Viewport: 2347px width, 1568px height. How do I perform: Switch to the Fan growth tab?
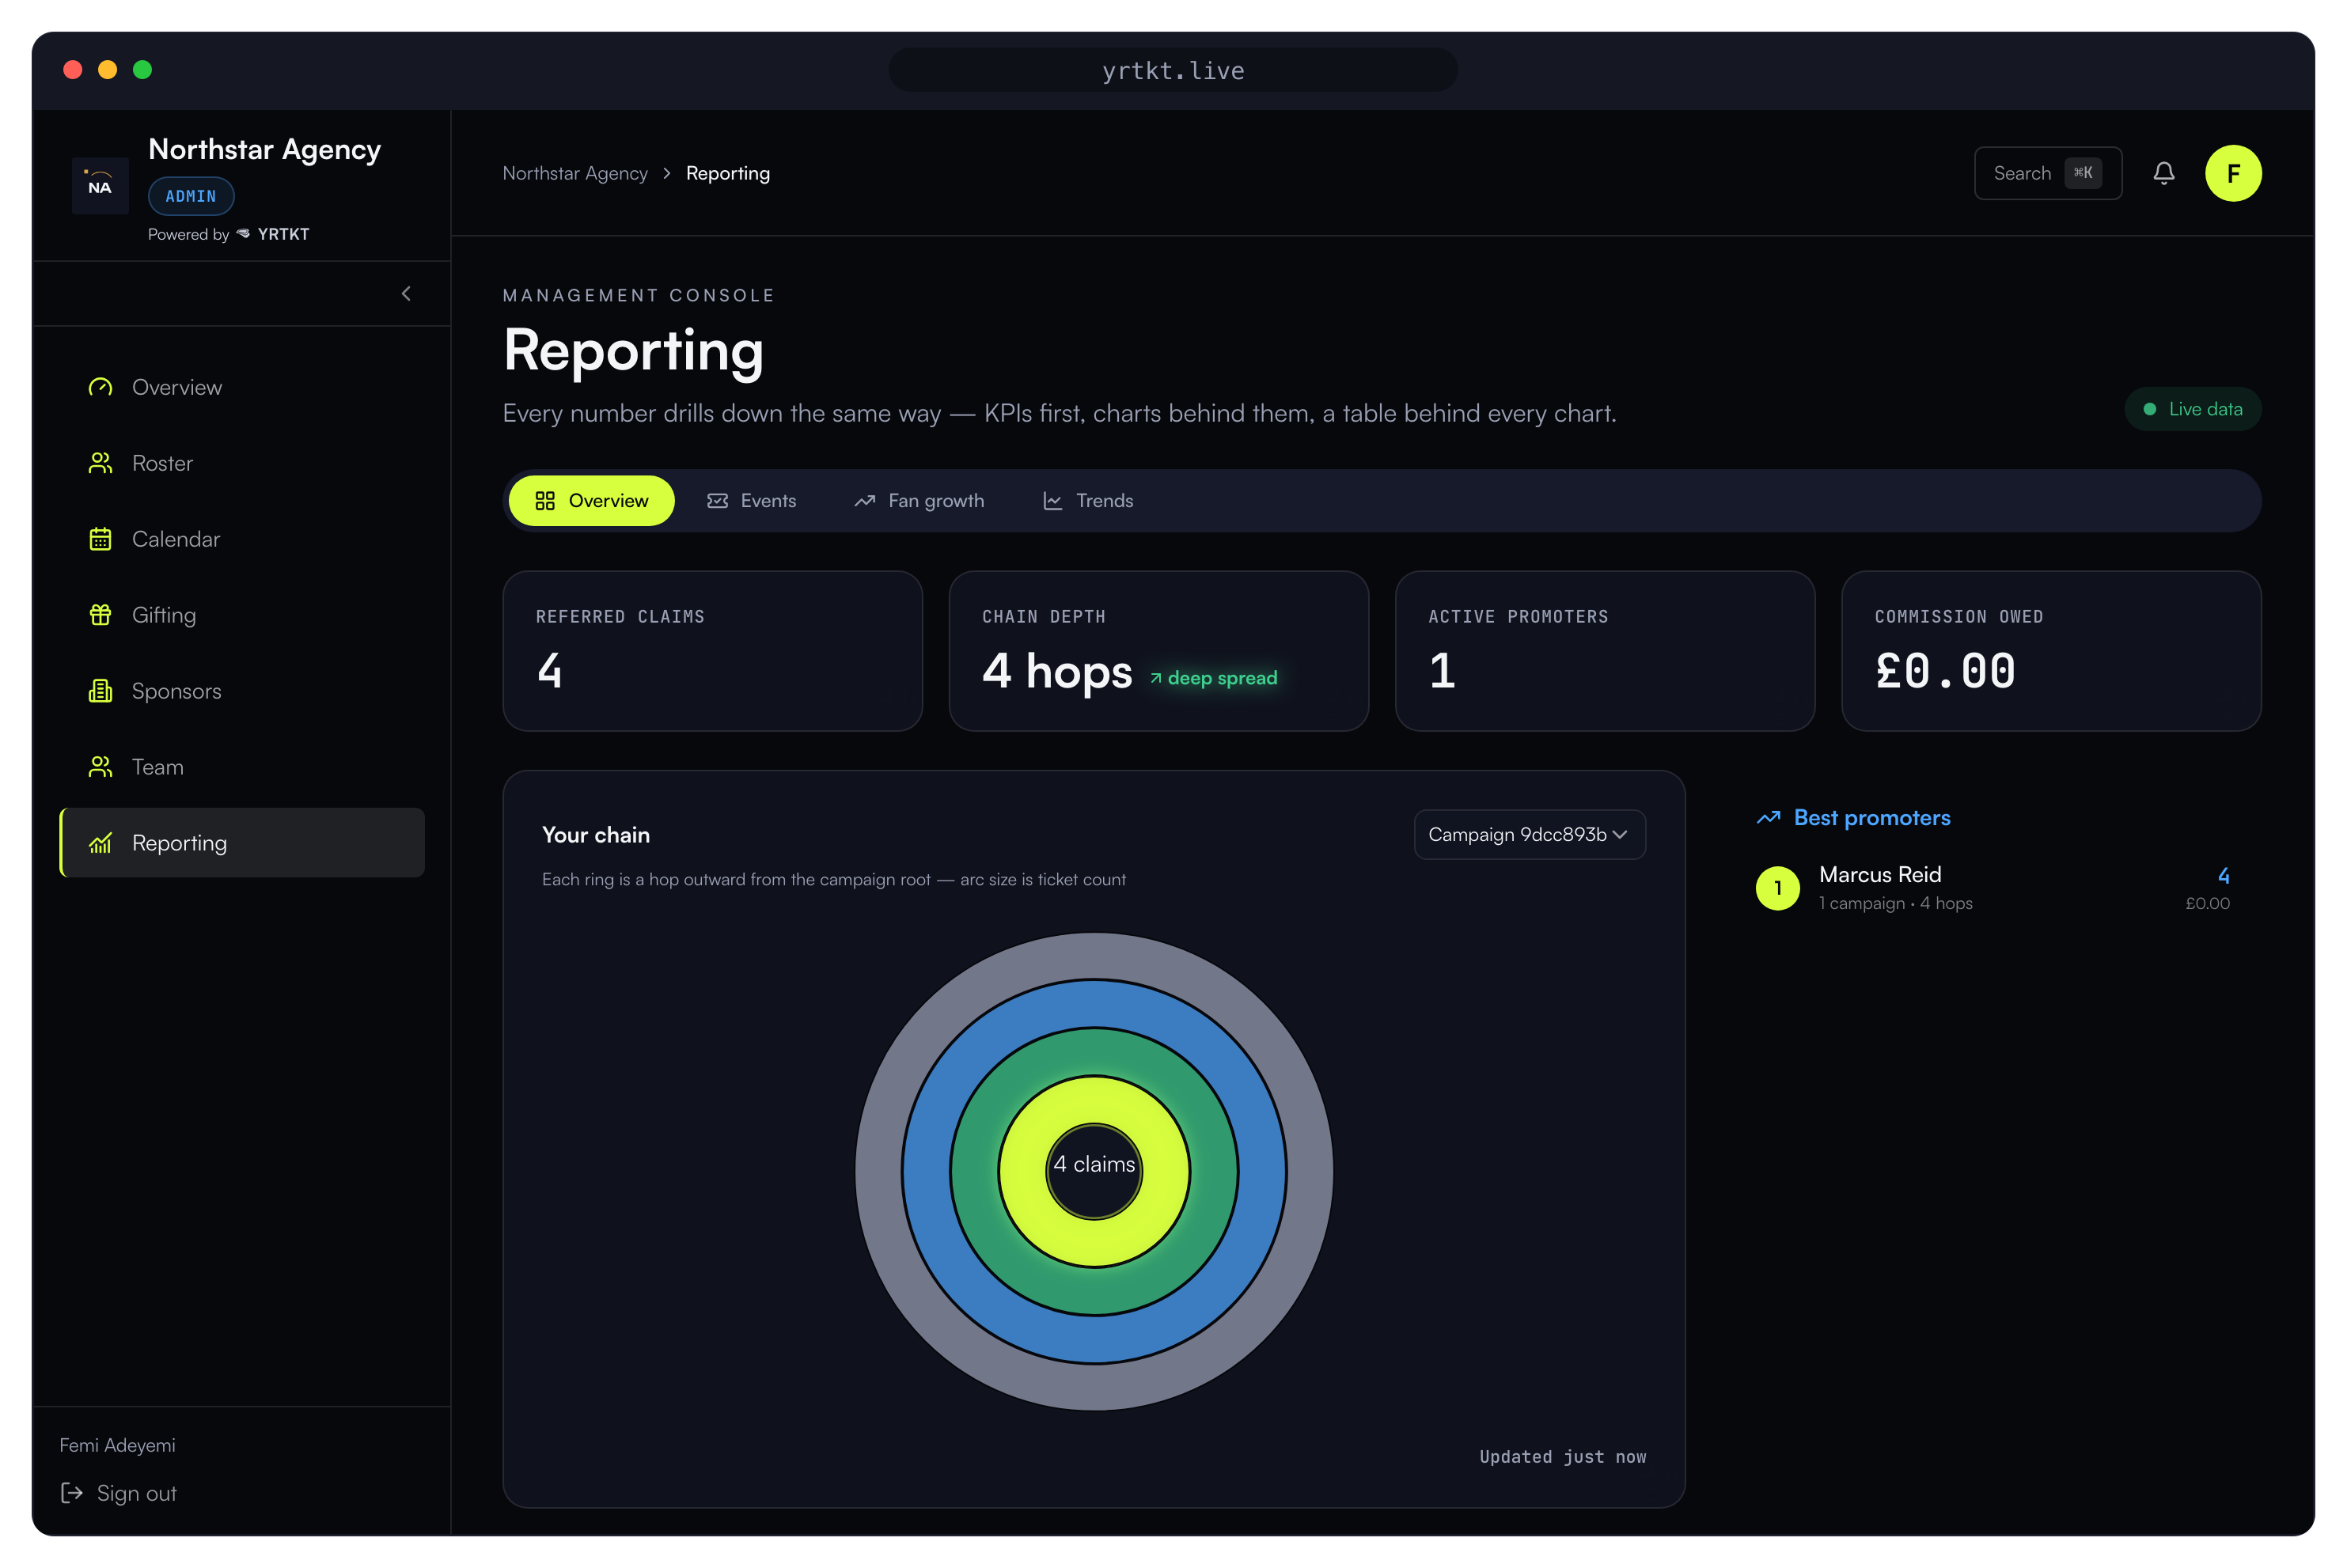919,501
